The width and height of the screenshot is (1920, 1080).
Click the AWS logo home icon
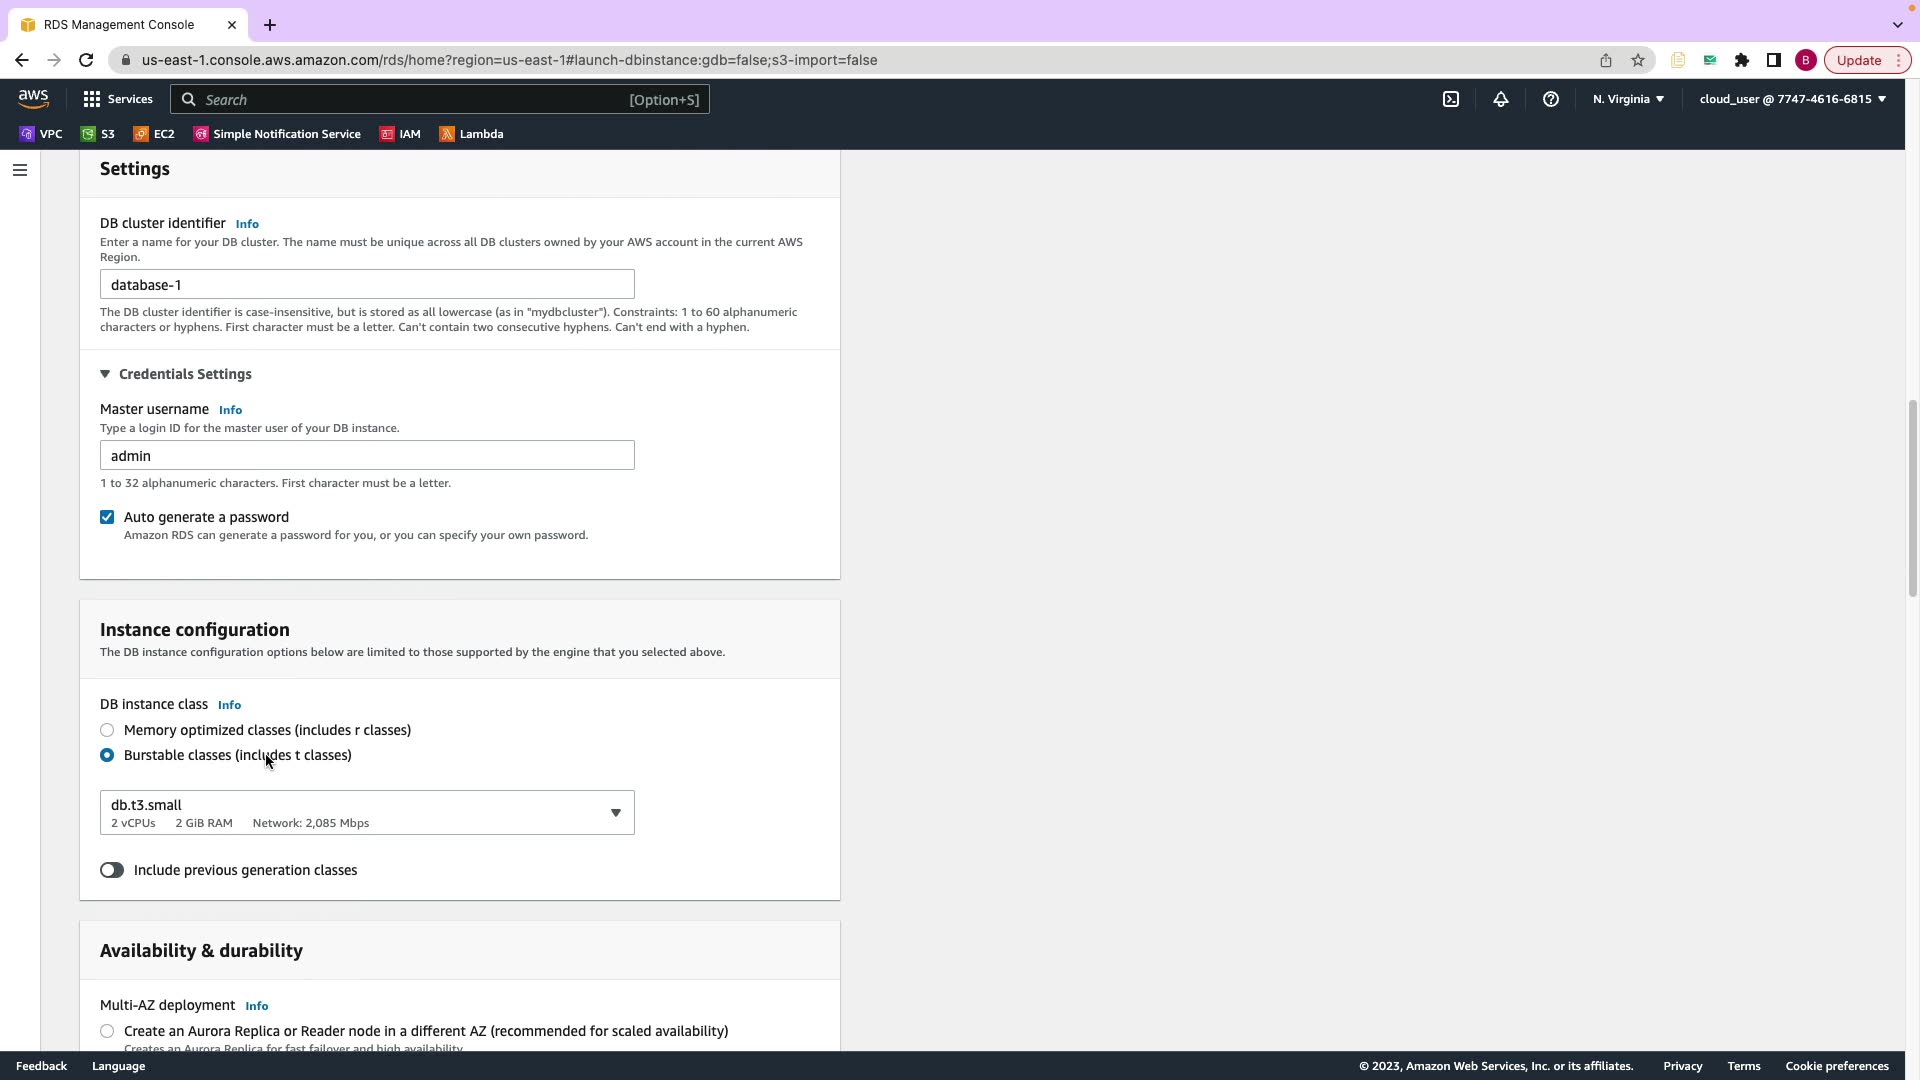click(x=33, y=99)
